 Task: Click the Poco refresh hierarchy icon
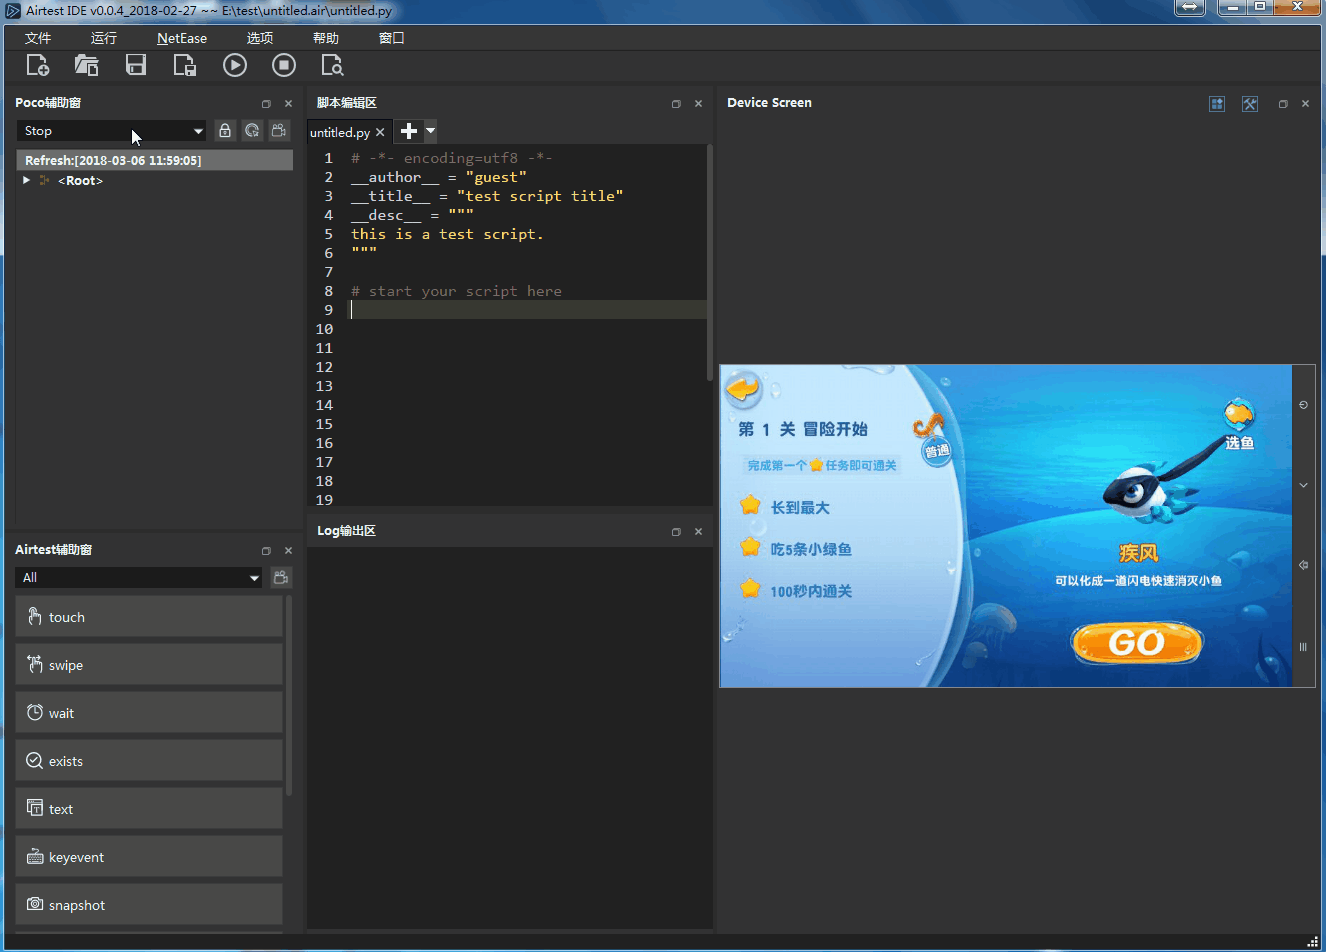[252, 131]
